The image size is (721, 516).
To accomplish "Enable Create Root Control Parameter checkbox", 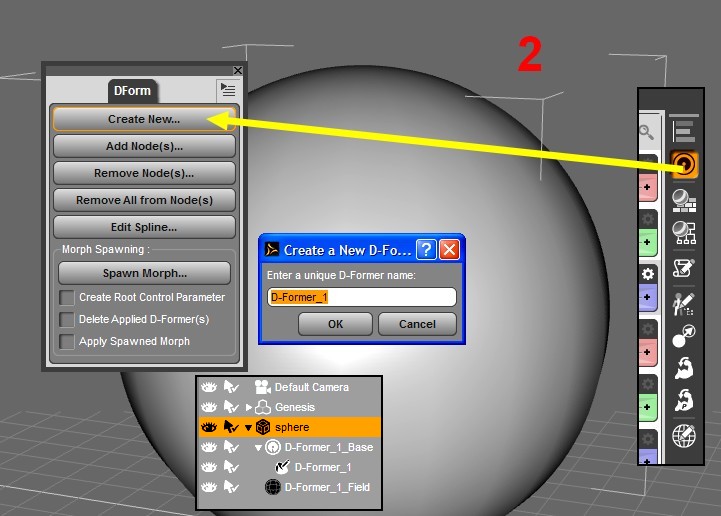I will pos(67,297).
